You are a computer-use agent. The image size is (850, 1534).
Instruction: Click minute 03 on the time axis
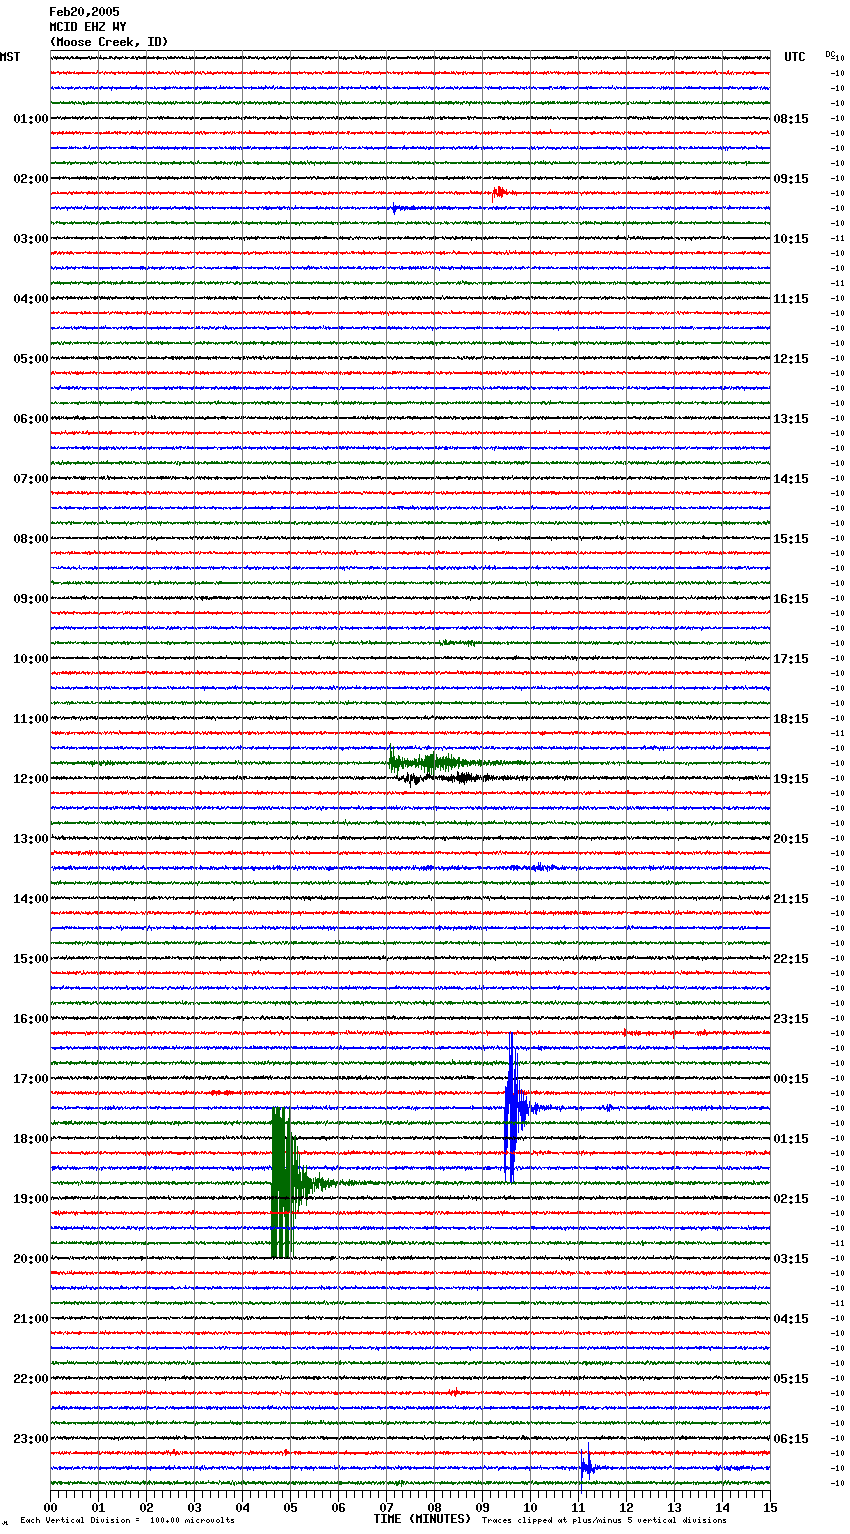point(195,1507)
